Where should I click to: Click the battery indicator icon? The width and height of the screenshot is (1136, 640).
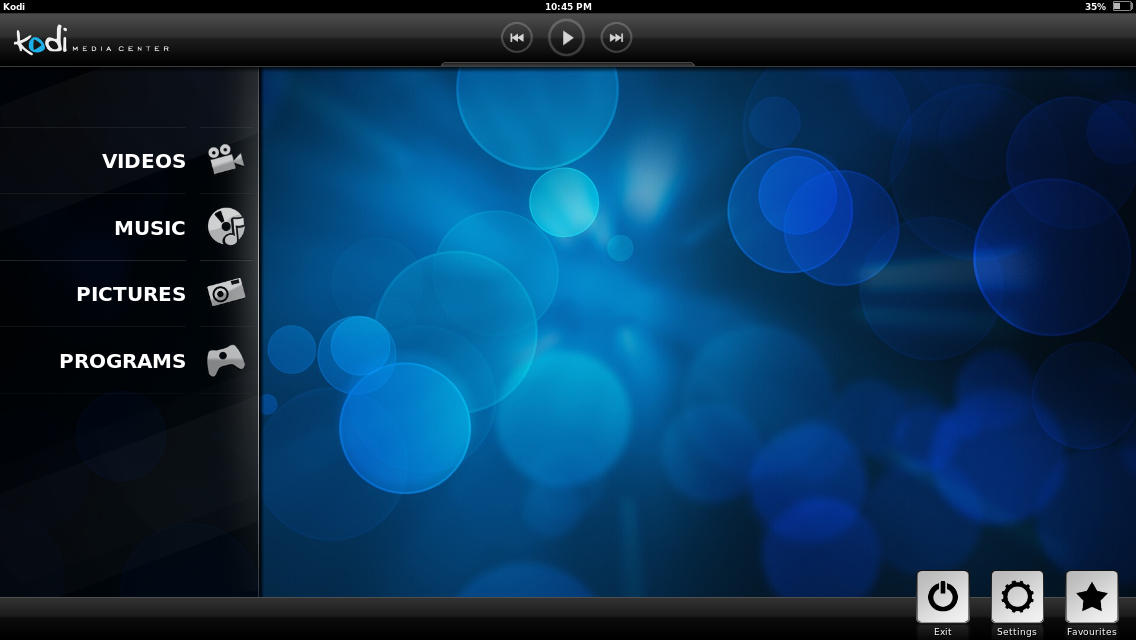coord(1122,7)
